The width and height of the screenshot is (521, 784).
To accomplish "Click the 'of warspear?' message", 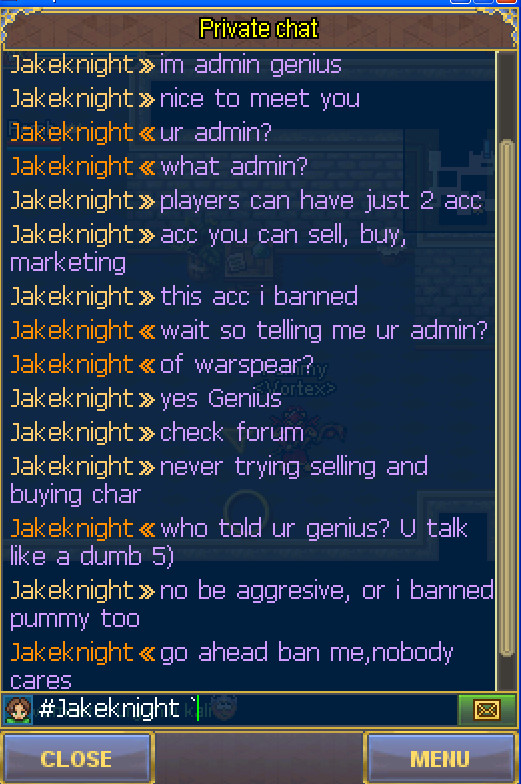I will (162, 365).
